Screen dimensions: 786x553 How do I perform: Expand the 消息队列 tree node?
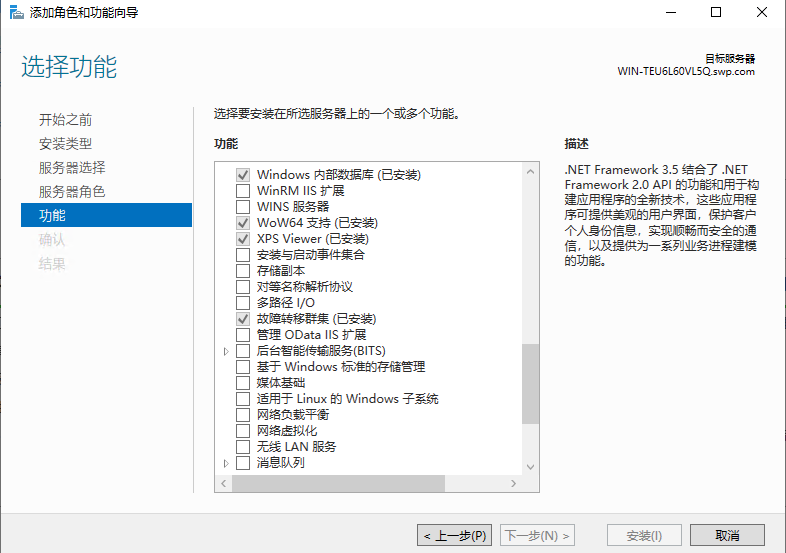226,463
